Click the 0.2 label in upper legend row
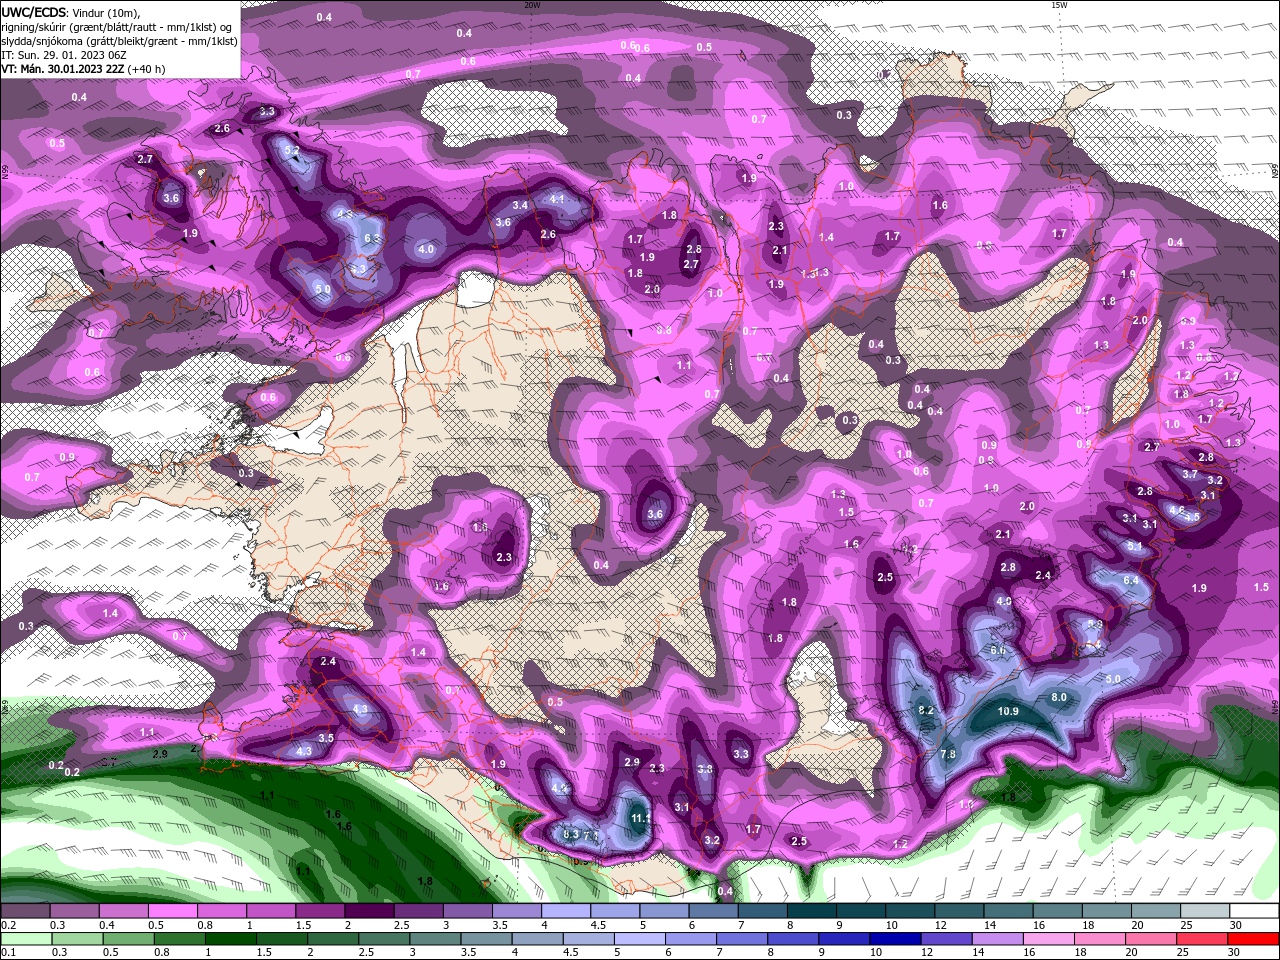Screen dimensions: 1280x960 [8, 926]
